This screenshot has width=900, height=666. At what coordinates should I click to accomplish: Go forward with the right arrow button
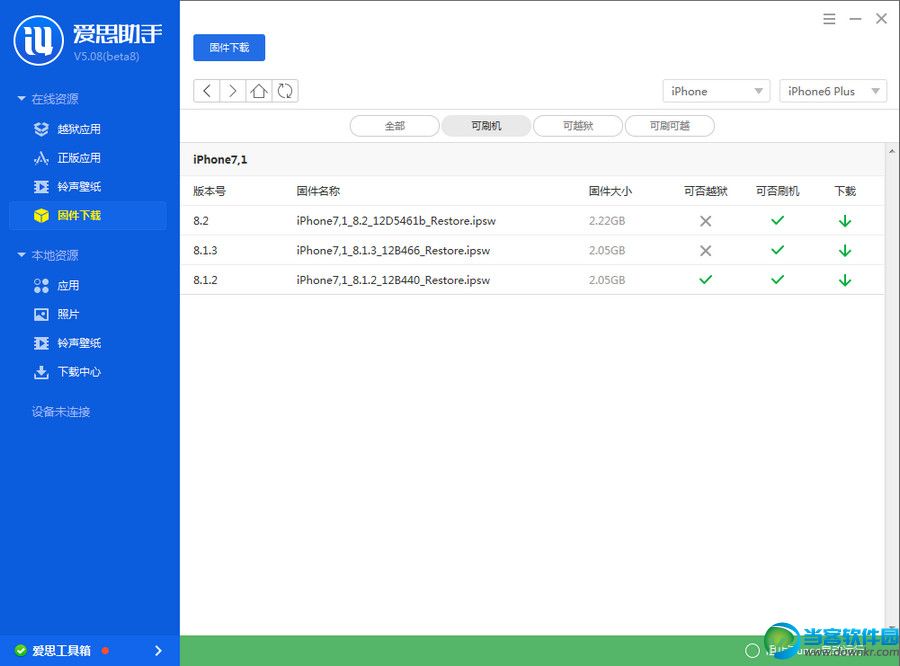pos(232,91)
